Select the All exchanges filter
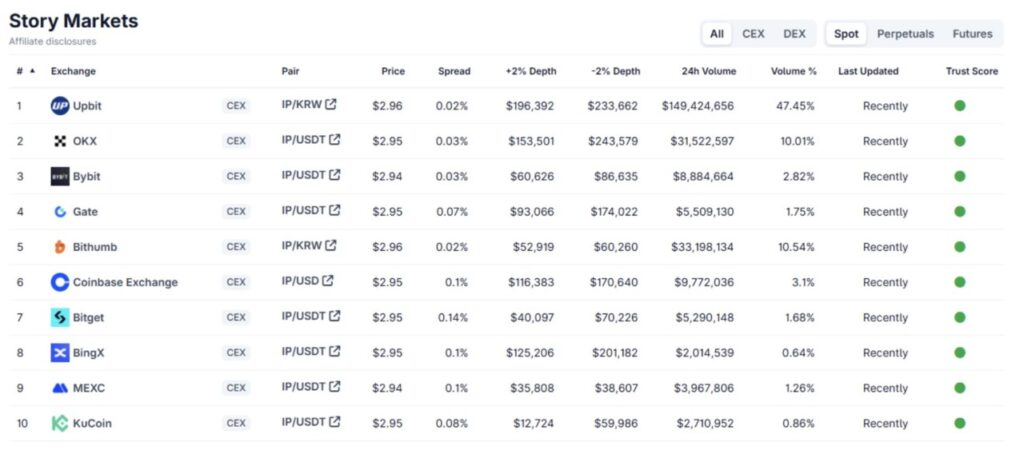The width and height of the screenshot is (1024, 462). pyautogui.click(x=717, y=34)
